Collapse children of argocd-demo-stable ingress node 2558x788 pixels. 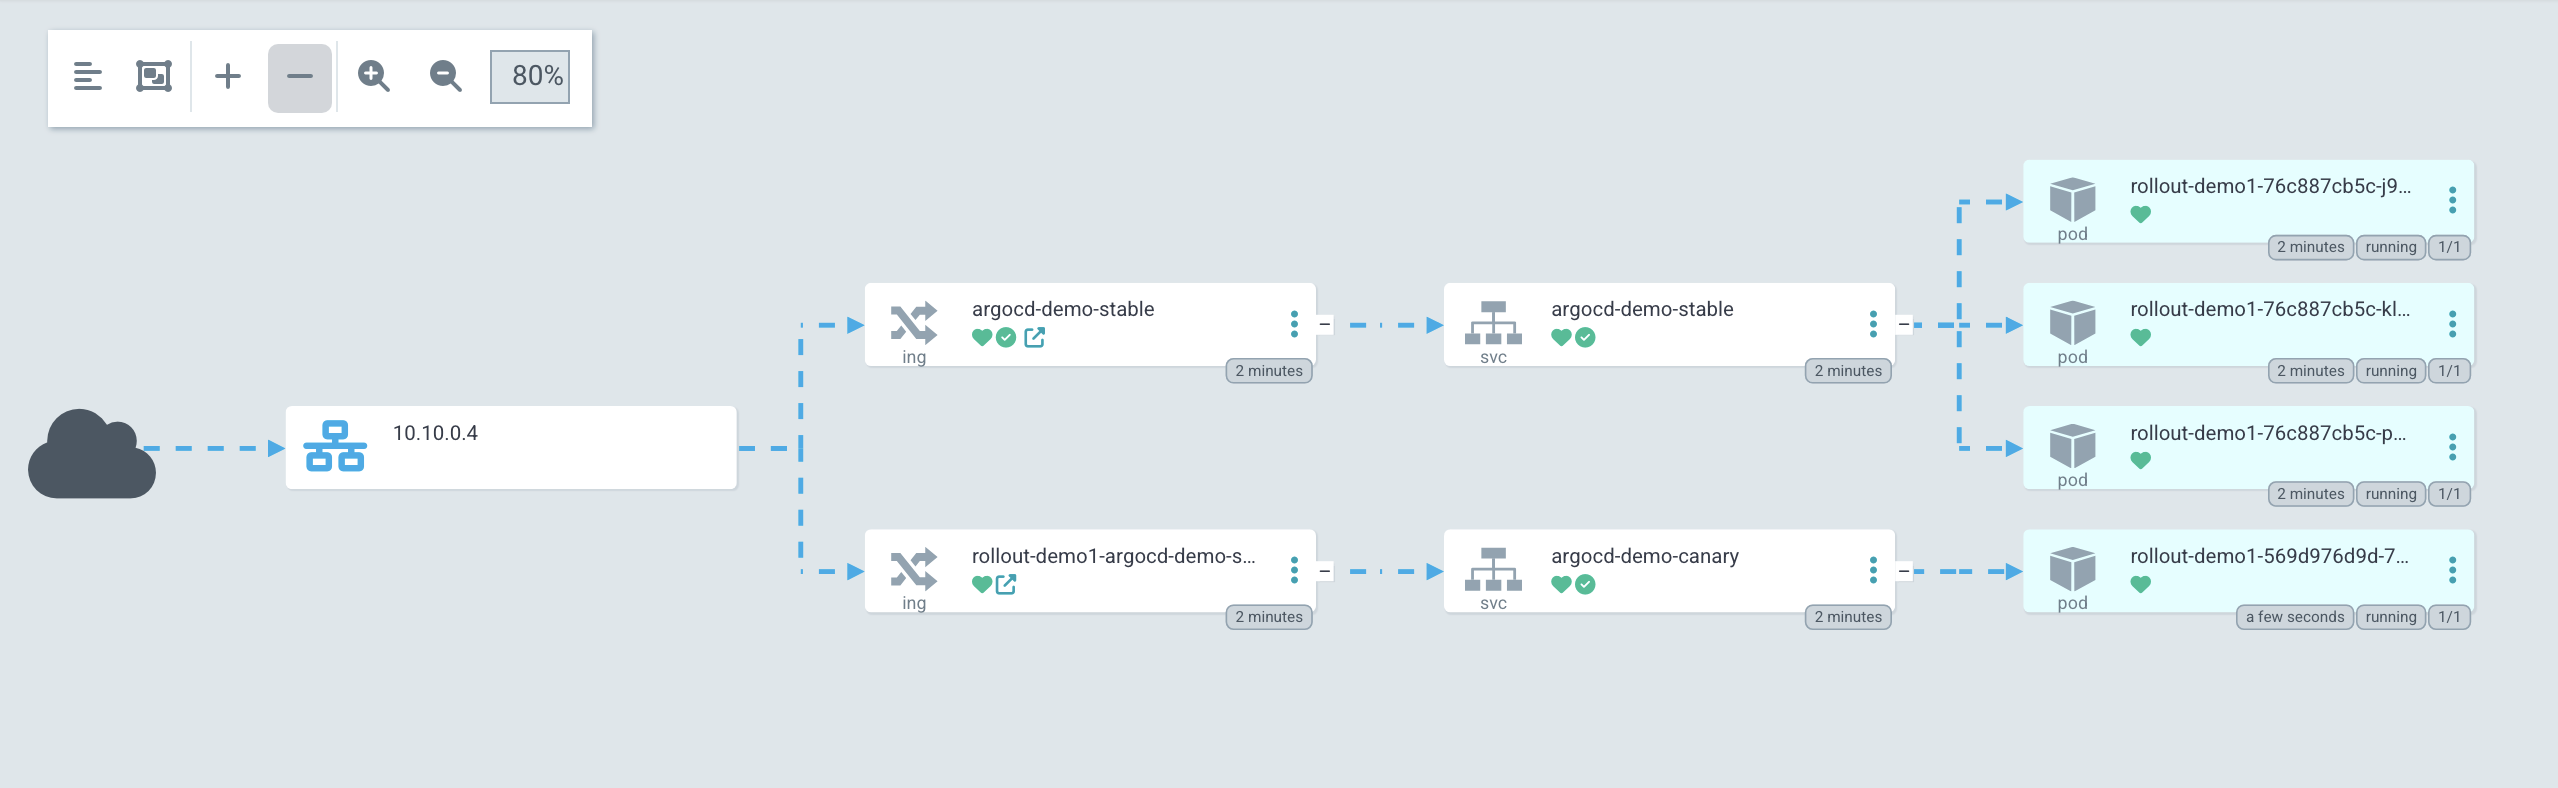1325,325
